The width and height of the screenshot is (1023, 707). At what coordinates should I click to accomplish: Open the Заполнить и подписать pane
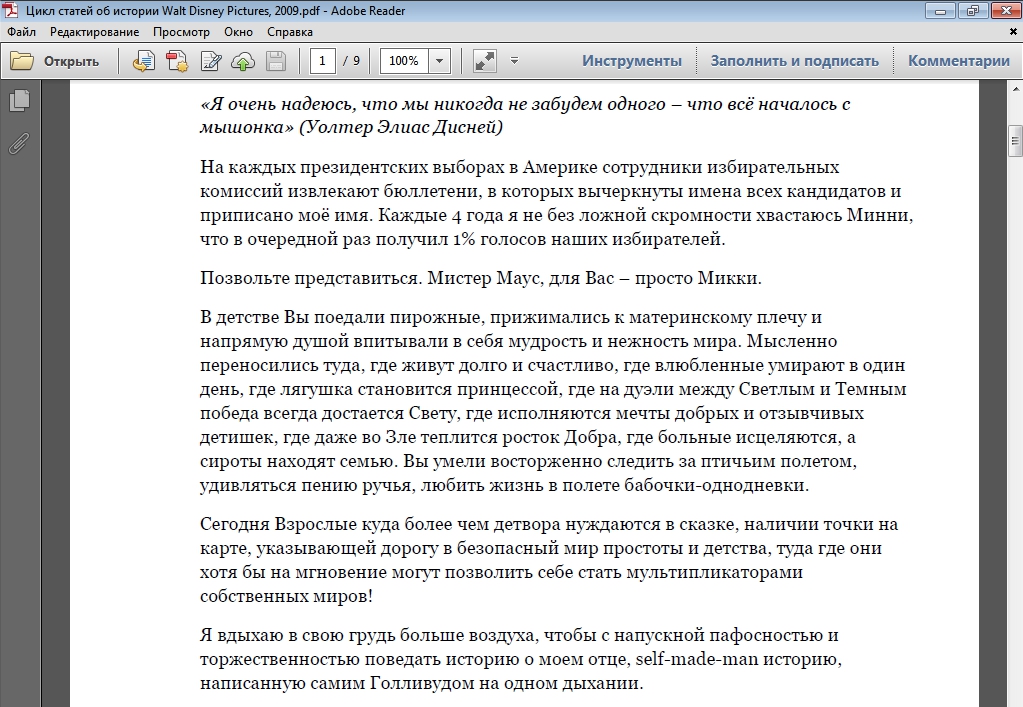coord(795,61)
